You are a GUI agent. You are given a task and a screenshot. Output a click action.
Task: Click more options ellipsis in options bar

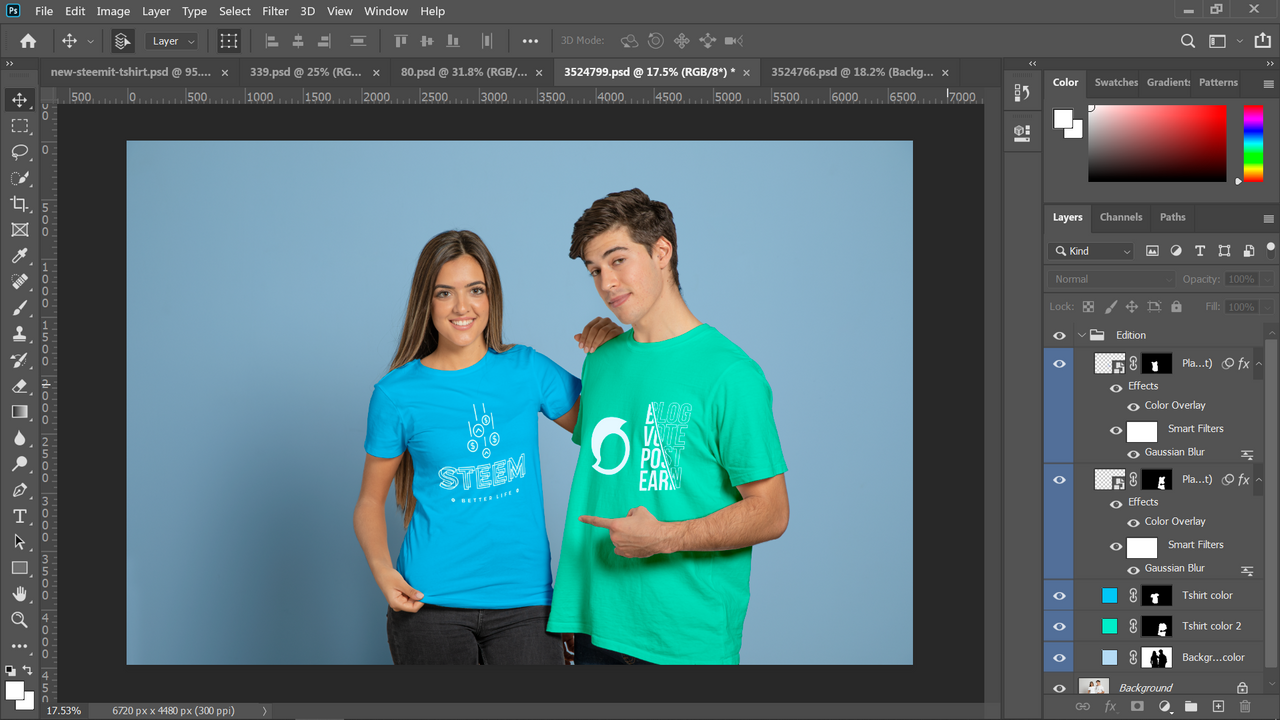click(x=530, y=41)
